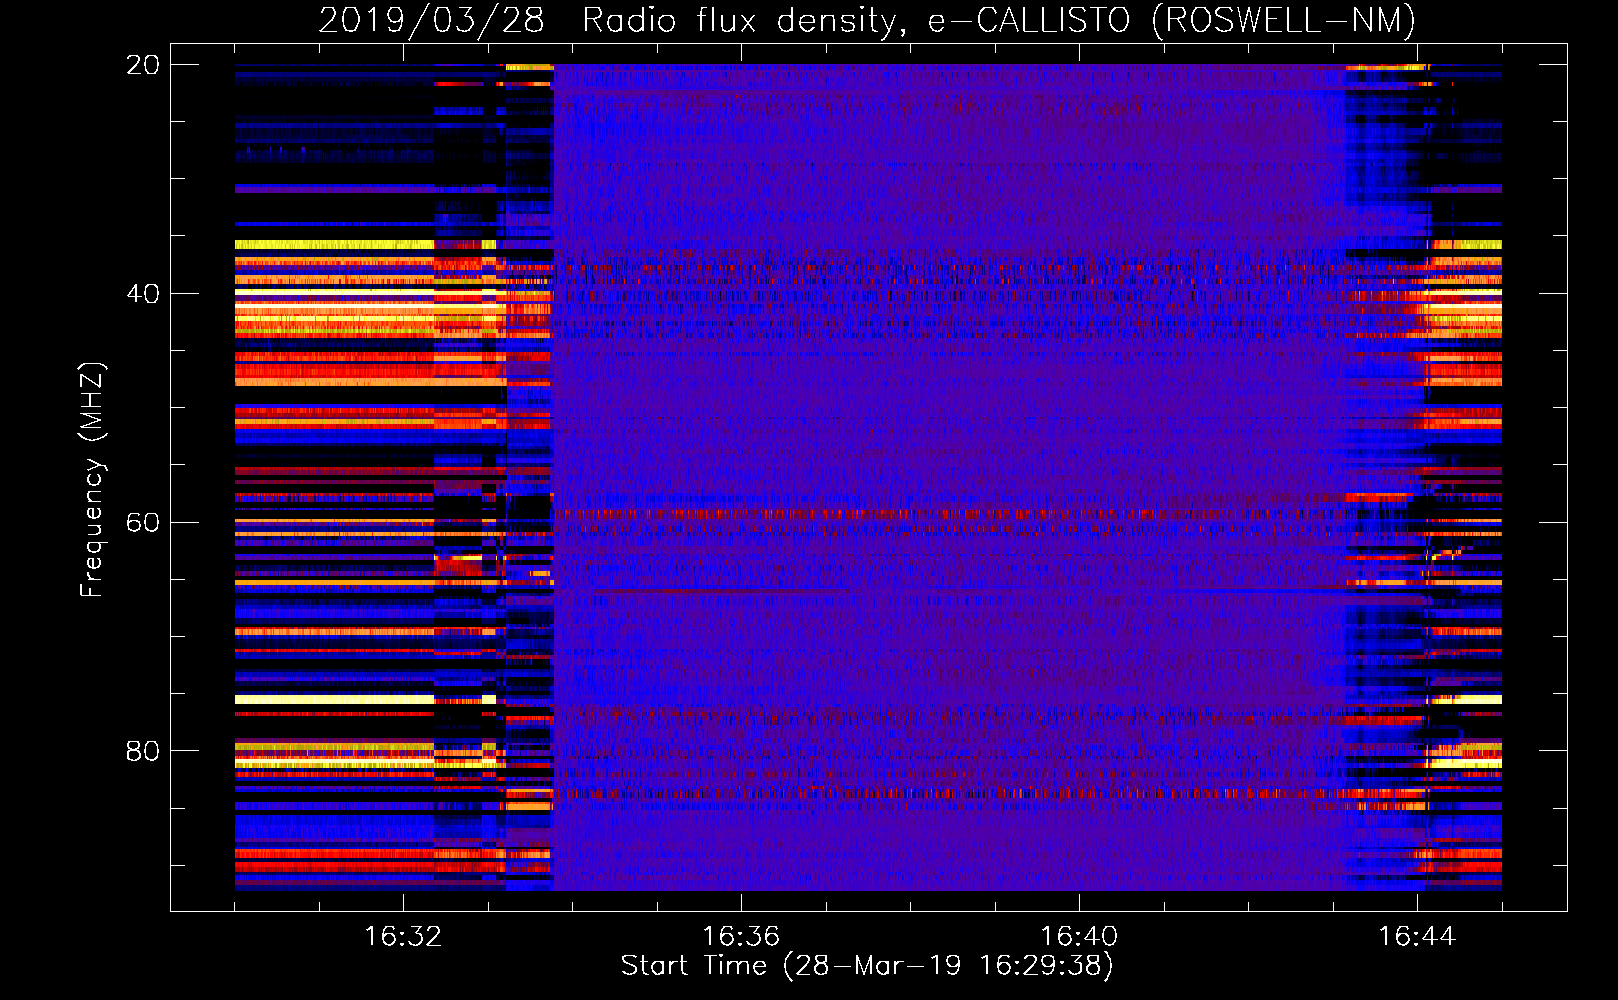Click the '60' frequency tick label
The height and width of the screenshot is (1000, 1618).
143,523
